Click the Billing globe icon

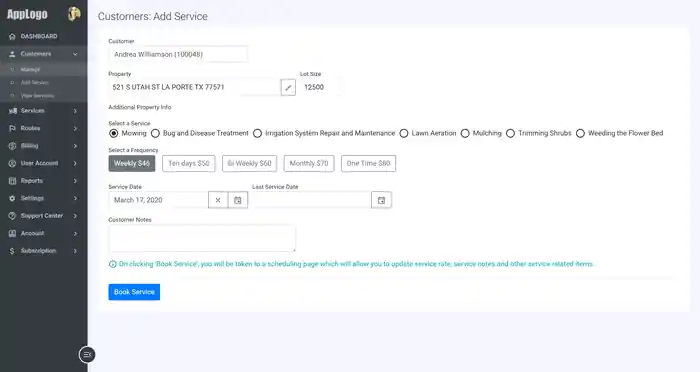(12, 146)
